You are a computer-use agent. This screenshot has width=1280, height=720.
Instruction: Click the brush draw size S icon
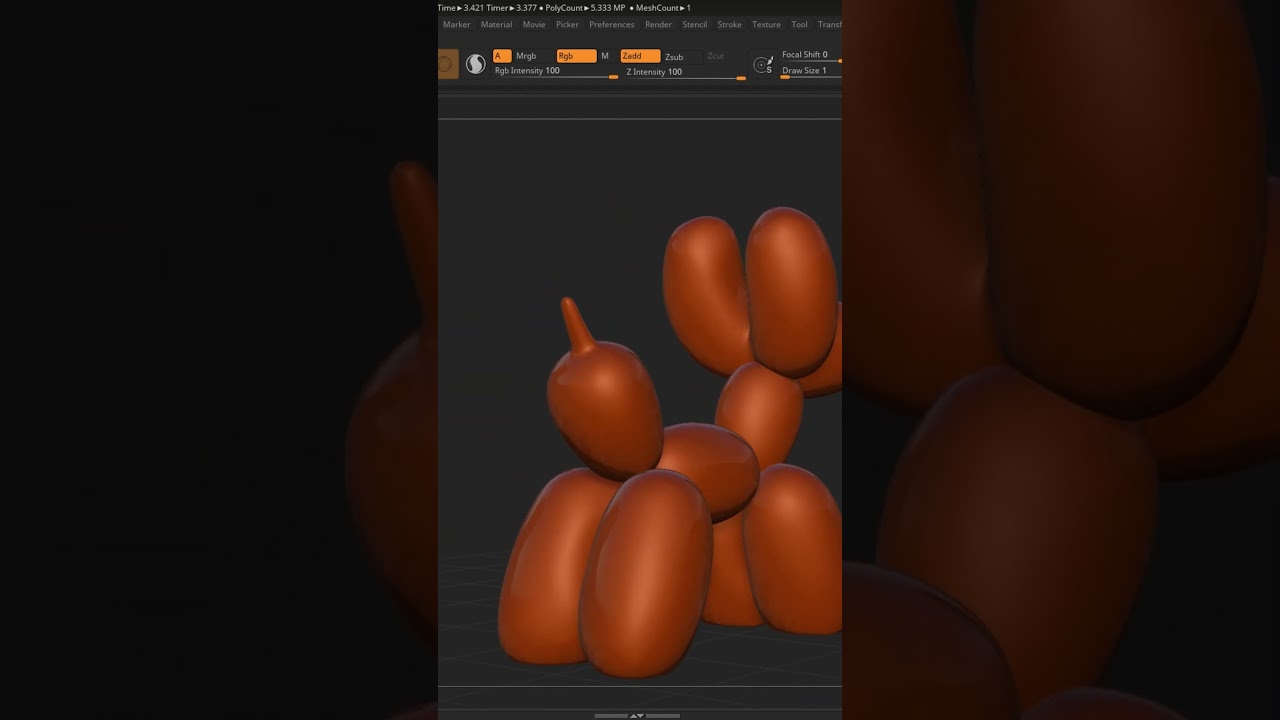(763, 65)
